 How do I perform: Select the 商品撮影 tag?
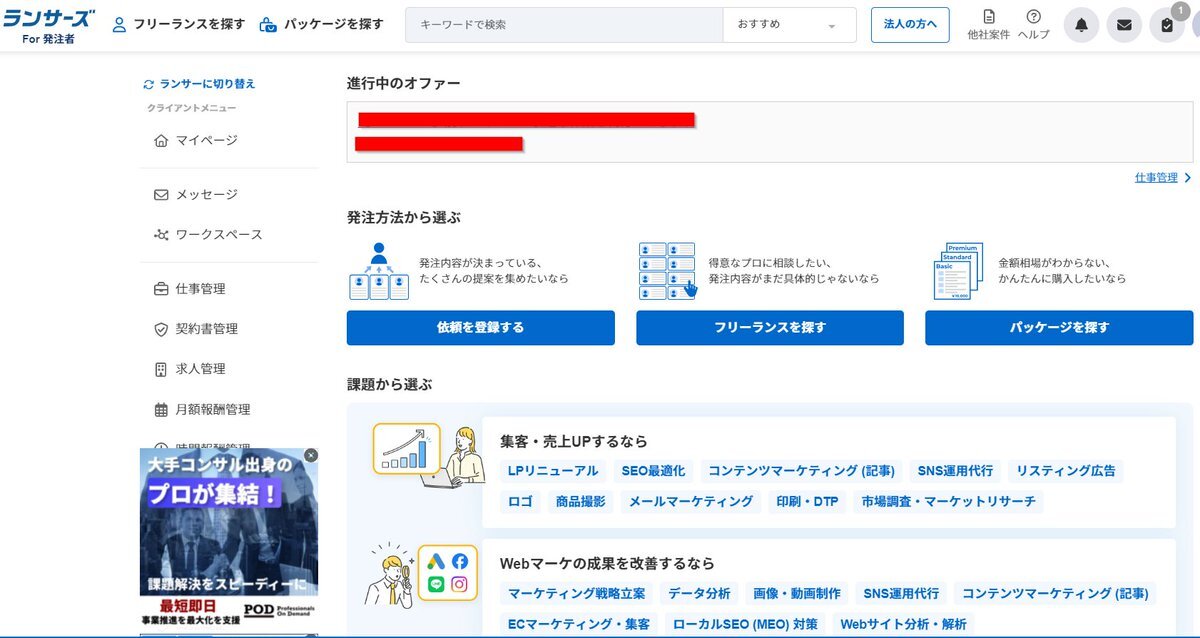point(581,502)
